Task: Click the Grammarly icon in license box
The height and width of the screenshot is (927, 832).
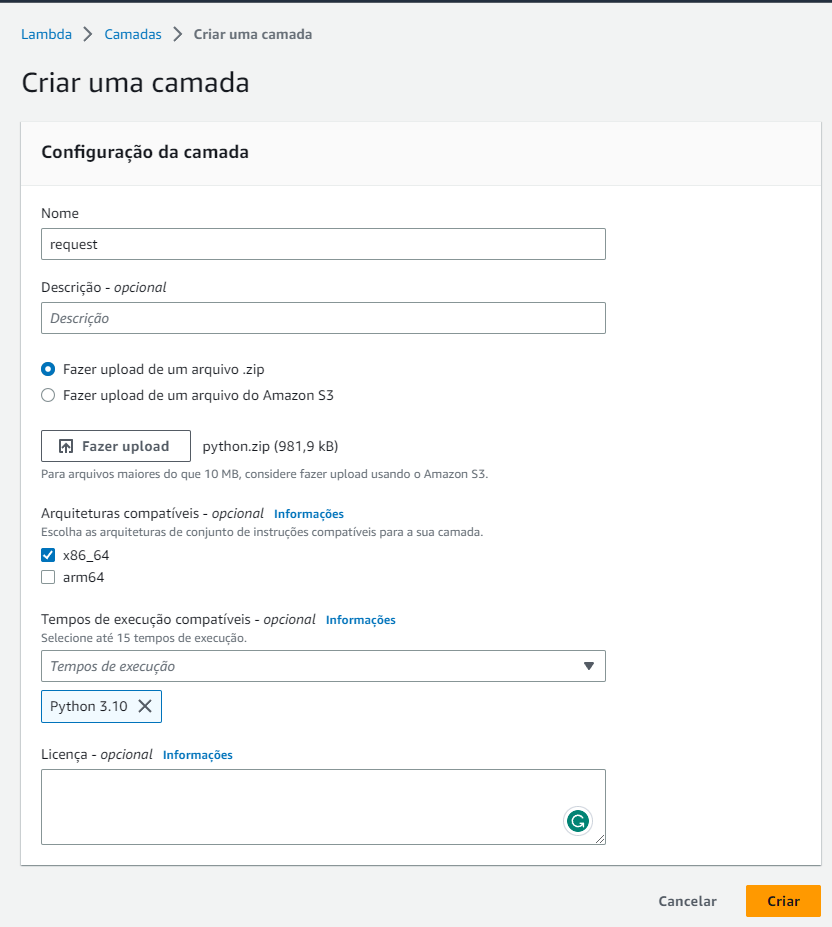Action: [x=577, y=821]
